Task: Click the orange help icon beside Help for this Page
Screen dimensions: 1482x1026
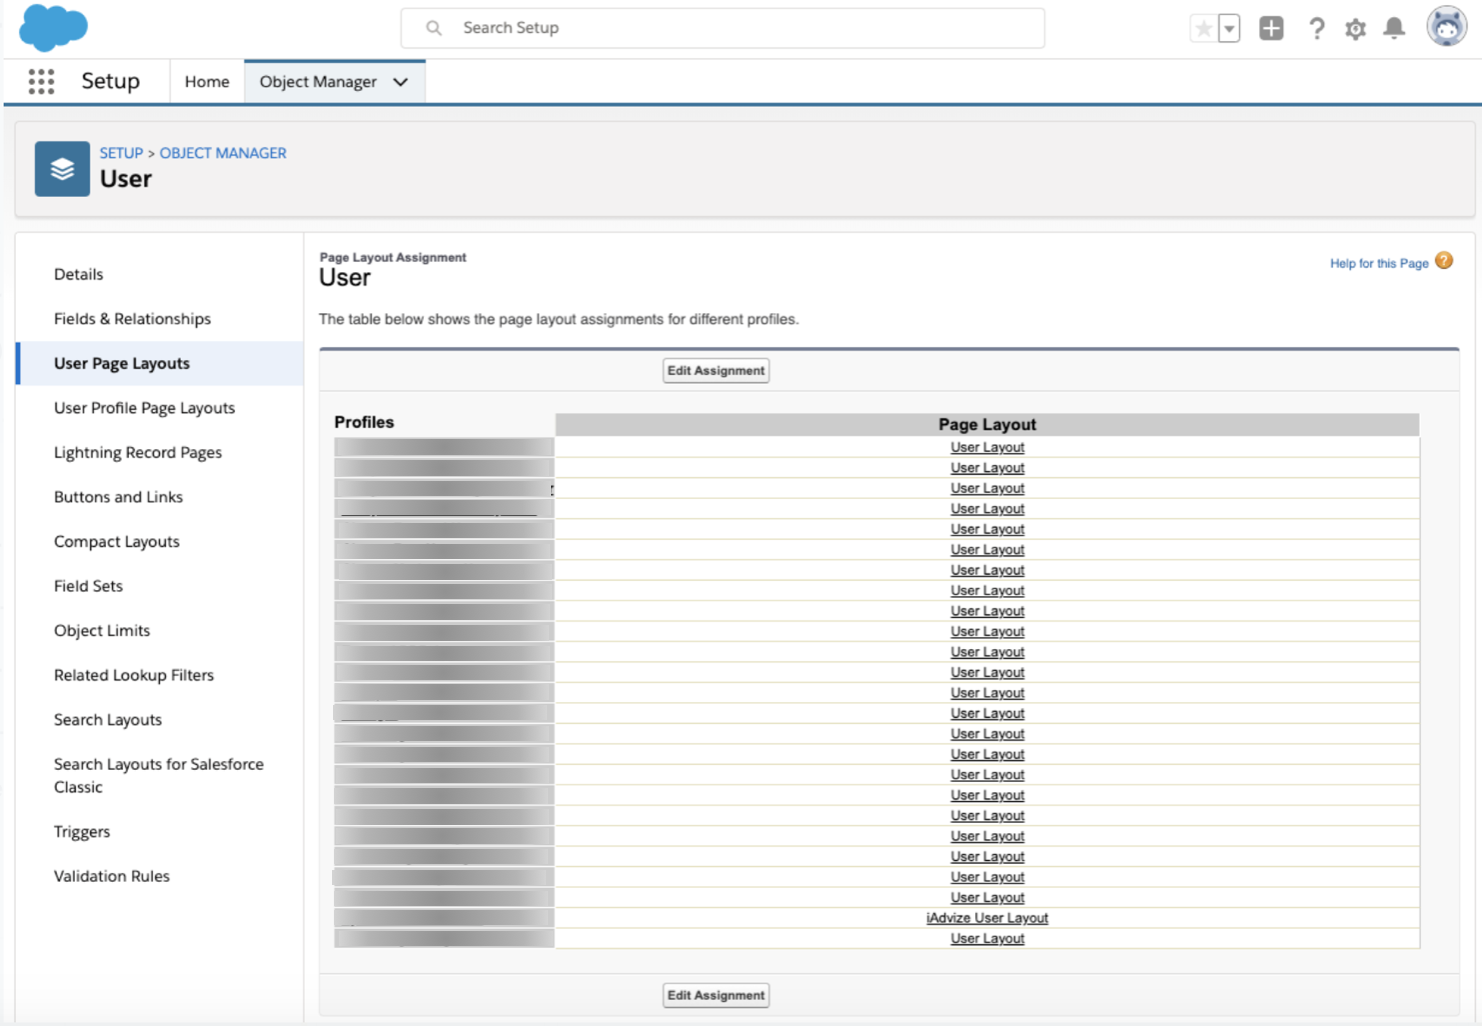Action: point(1444,261)
